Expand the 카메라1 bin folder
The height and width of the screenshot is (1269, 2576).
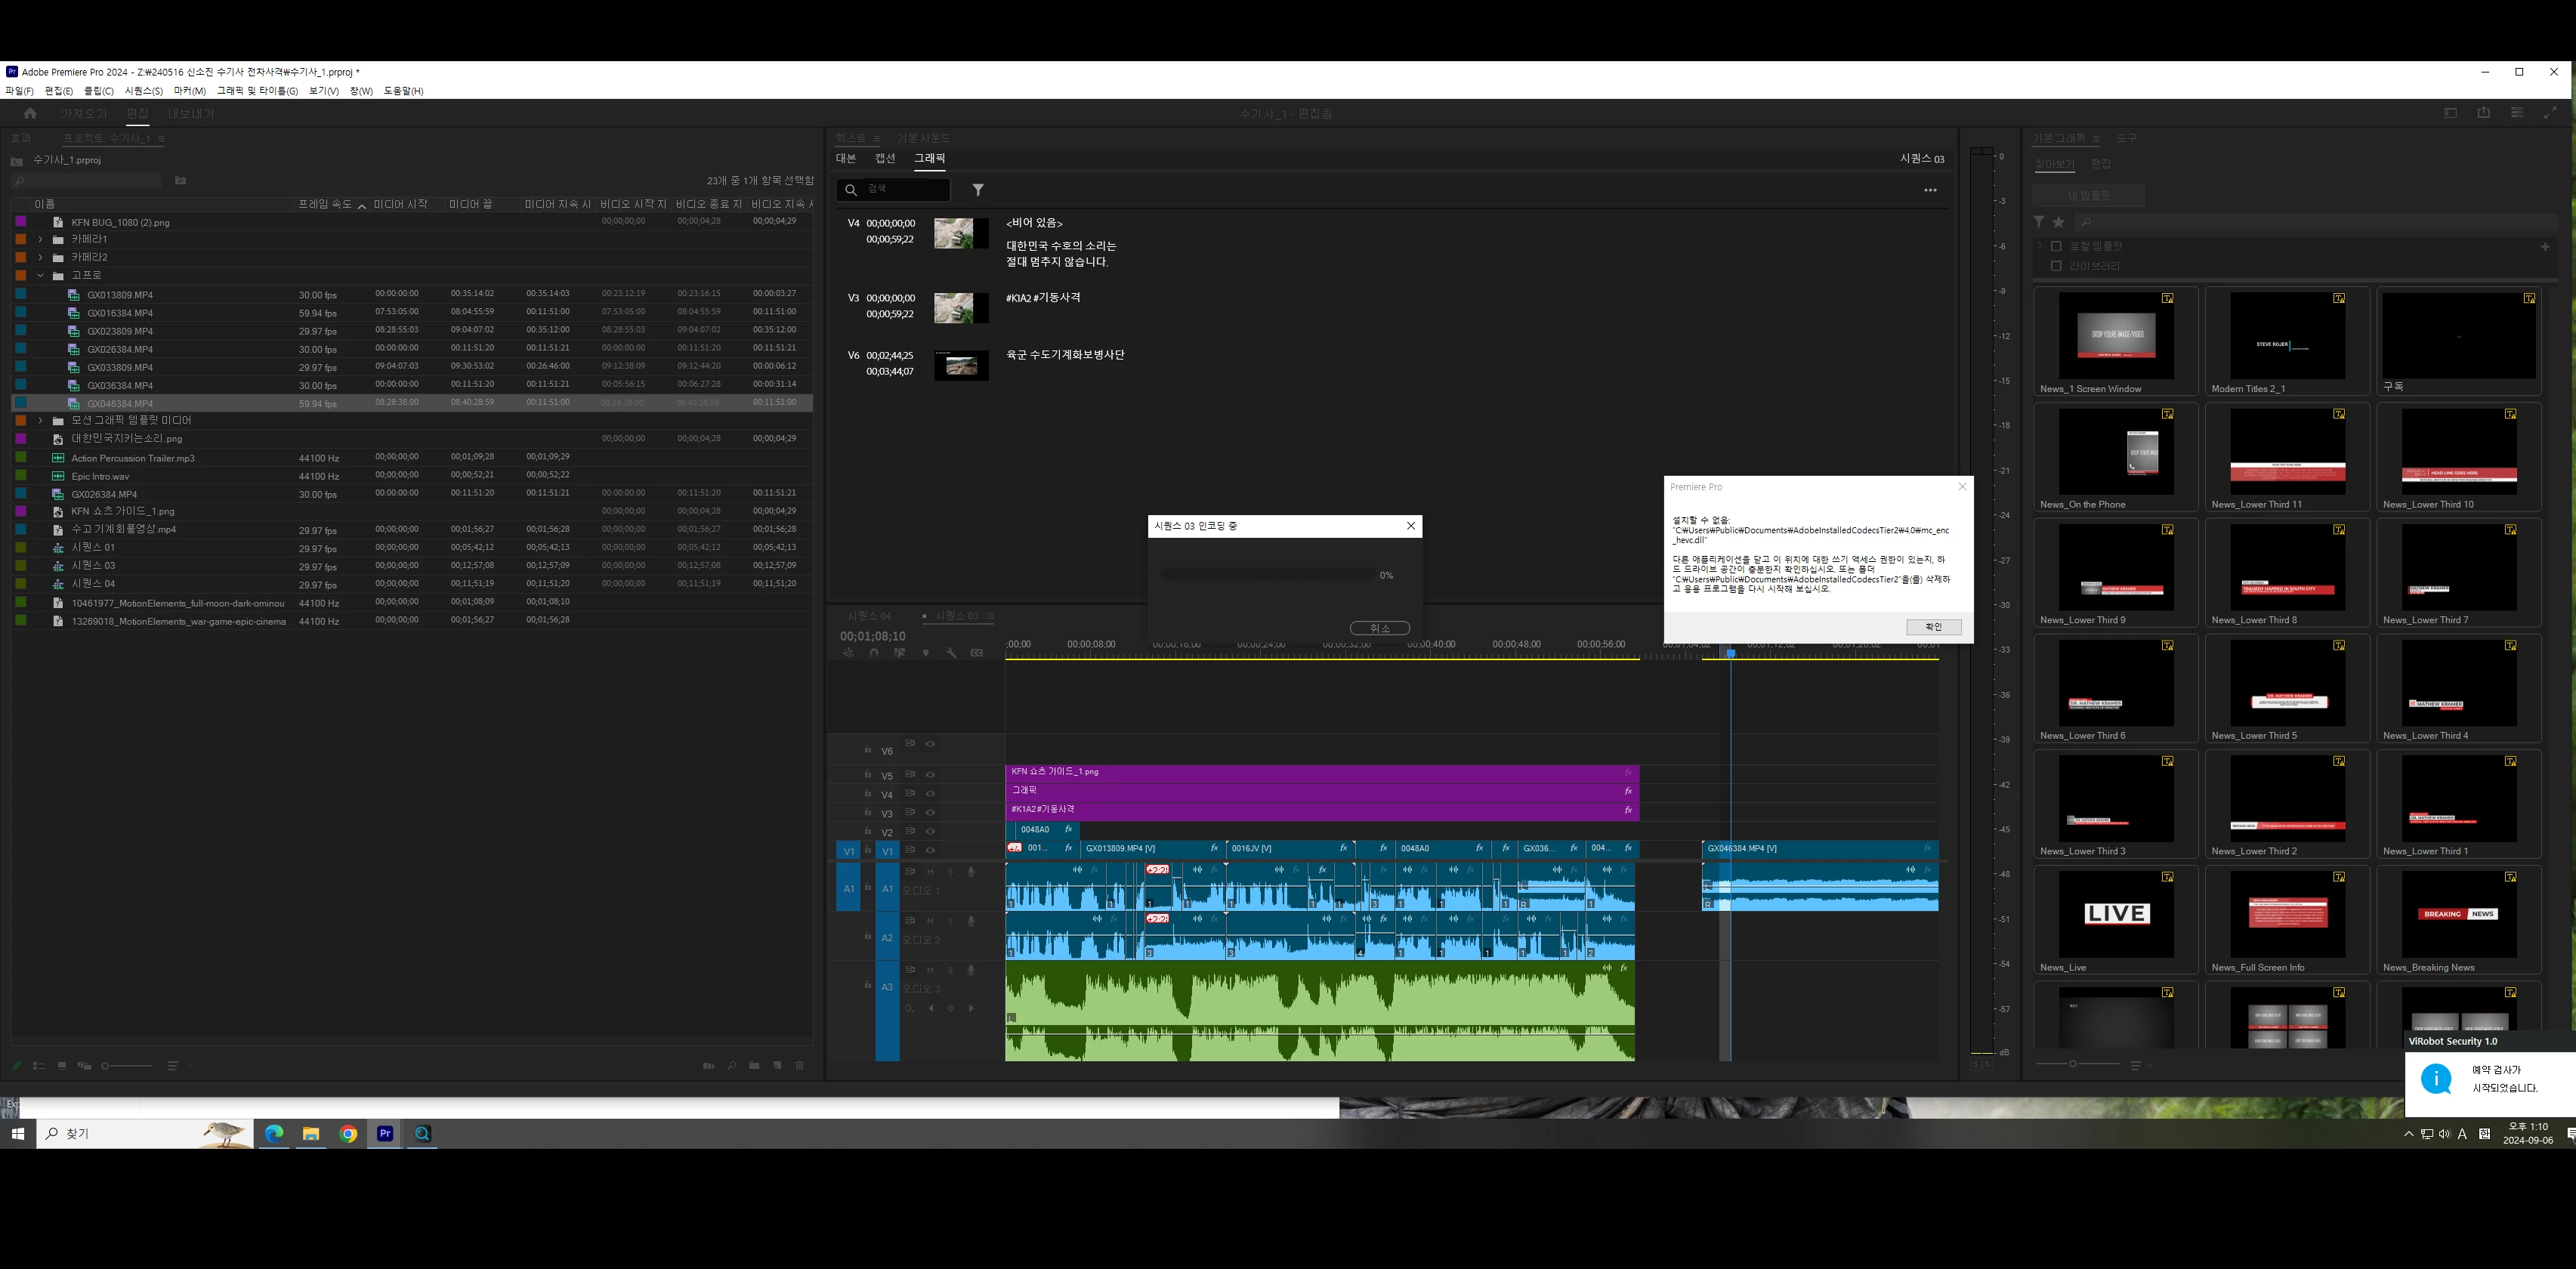(x=40, y=240)
